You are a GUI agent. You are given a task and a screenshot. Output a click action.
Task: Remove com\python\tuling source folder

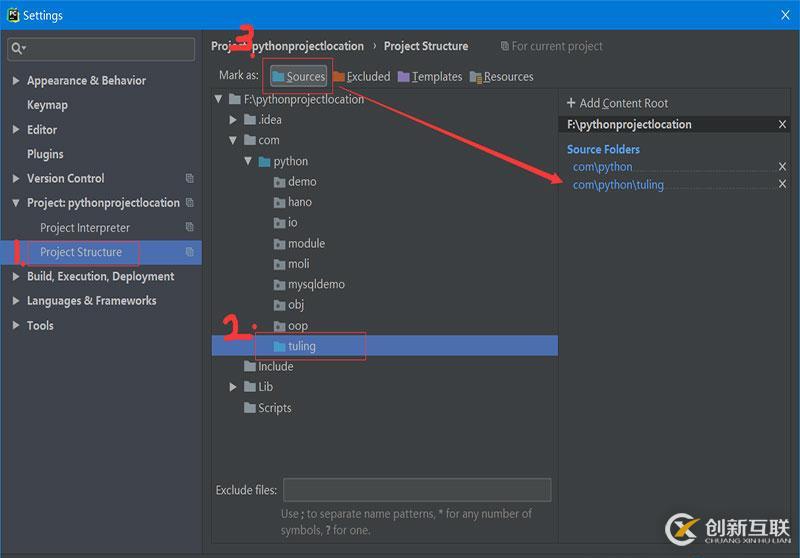(782, 184)
